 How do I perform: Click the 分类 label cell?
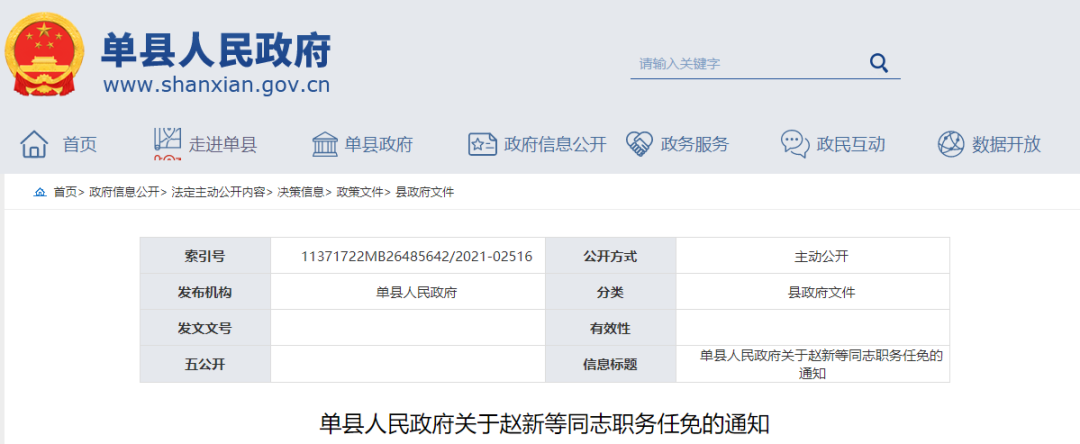tap(610, 292)
